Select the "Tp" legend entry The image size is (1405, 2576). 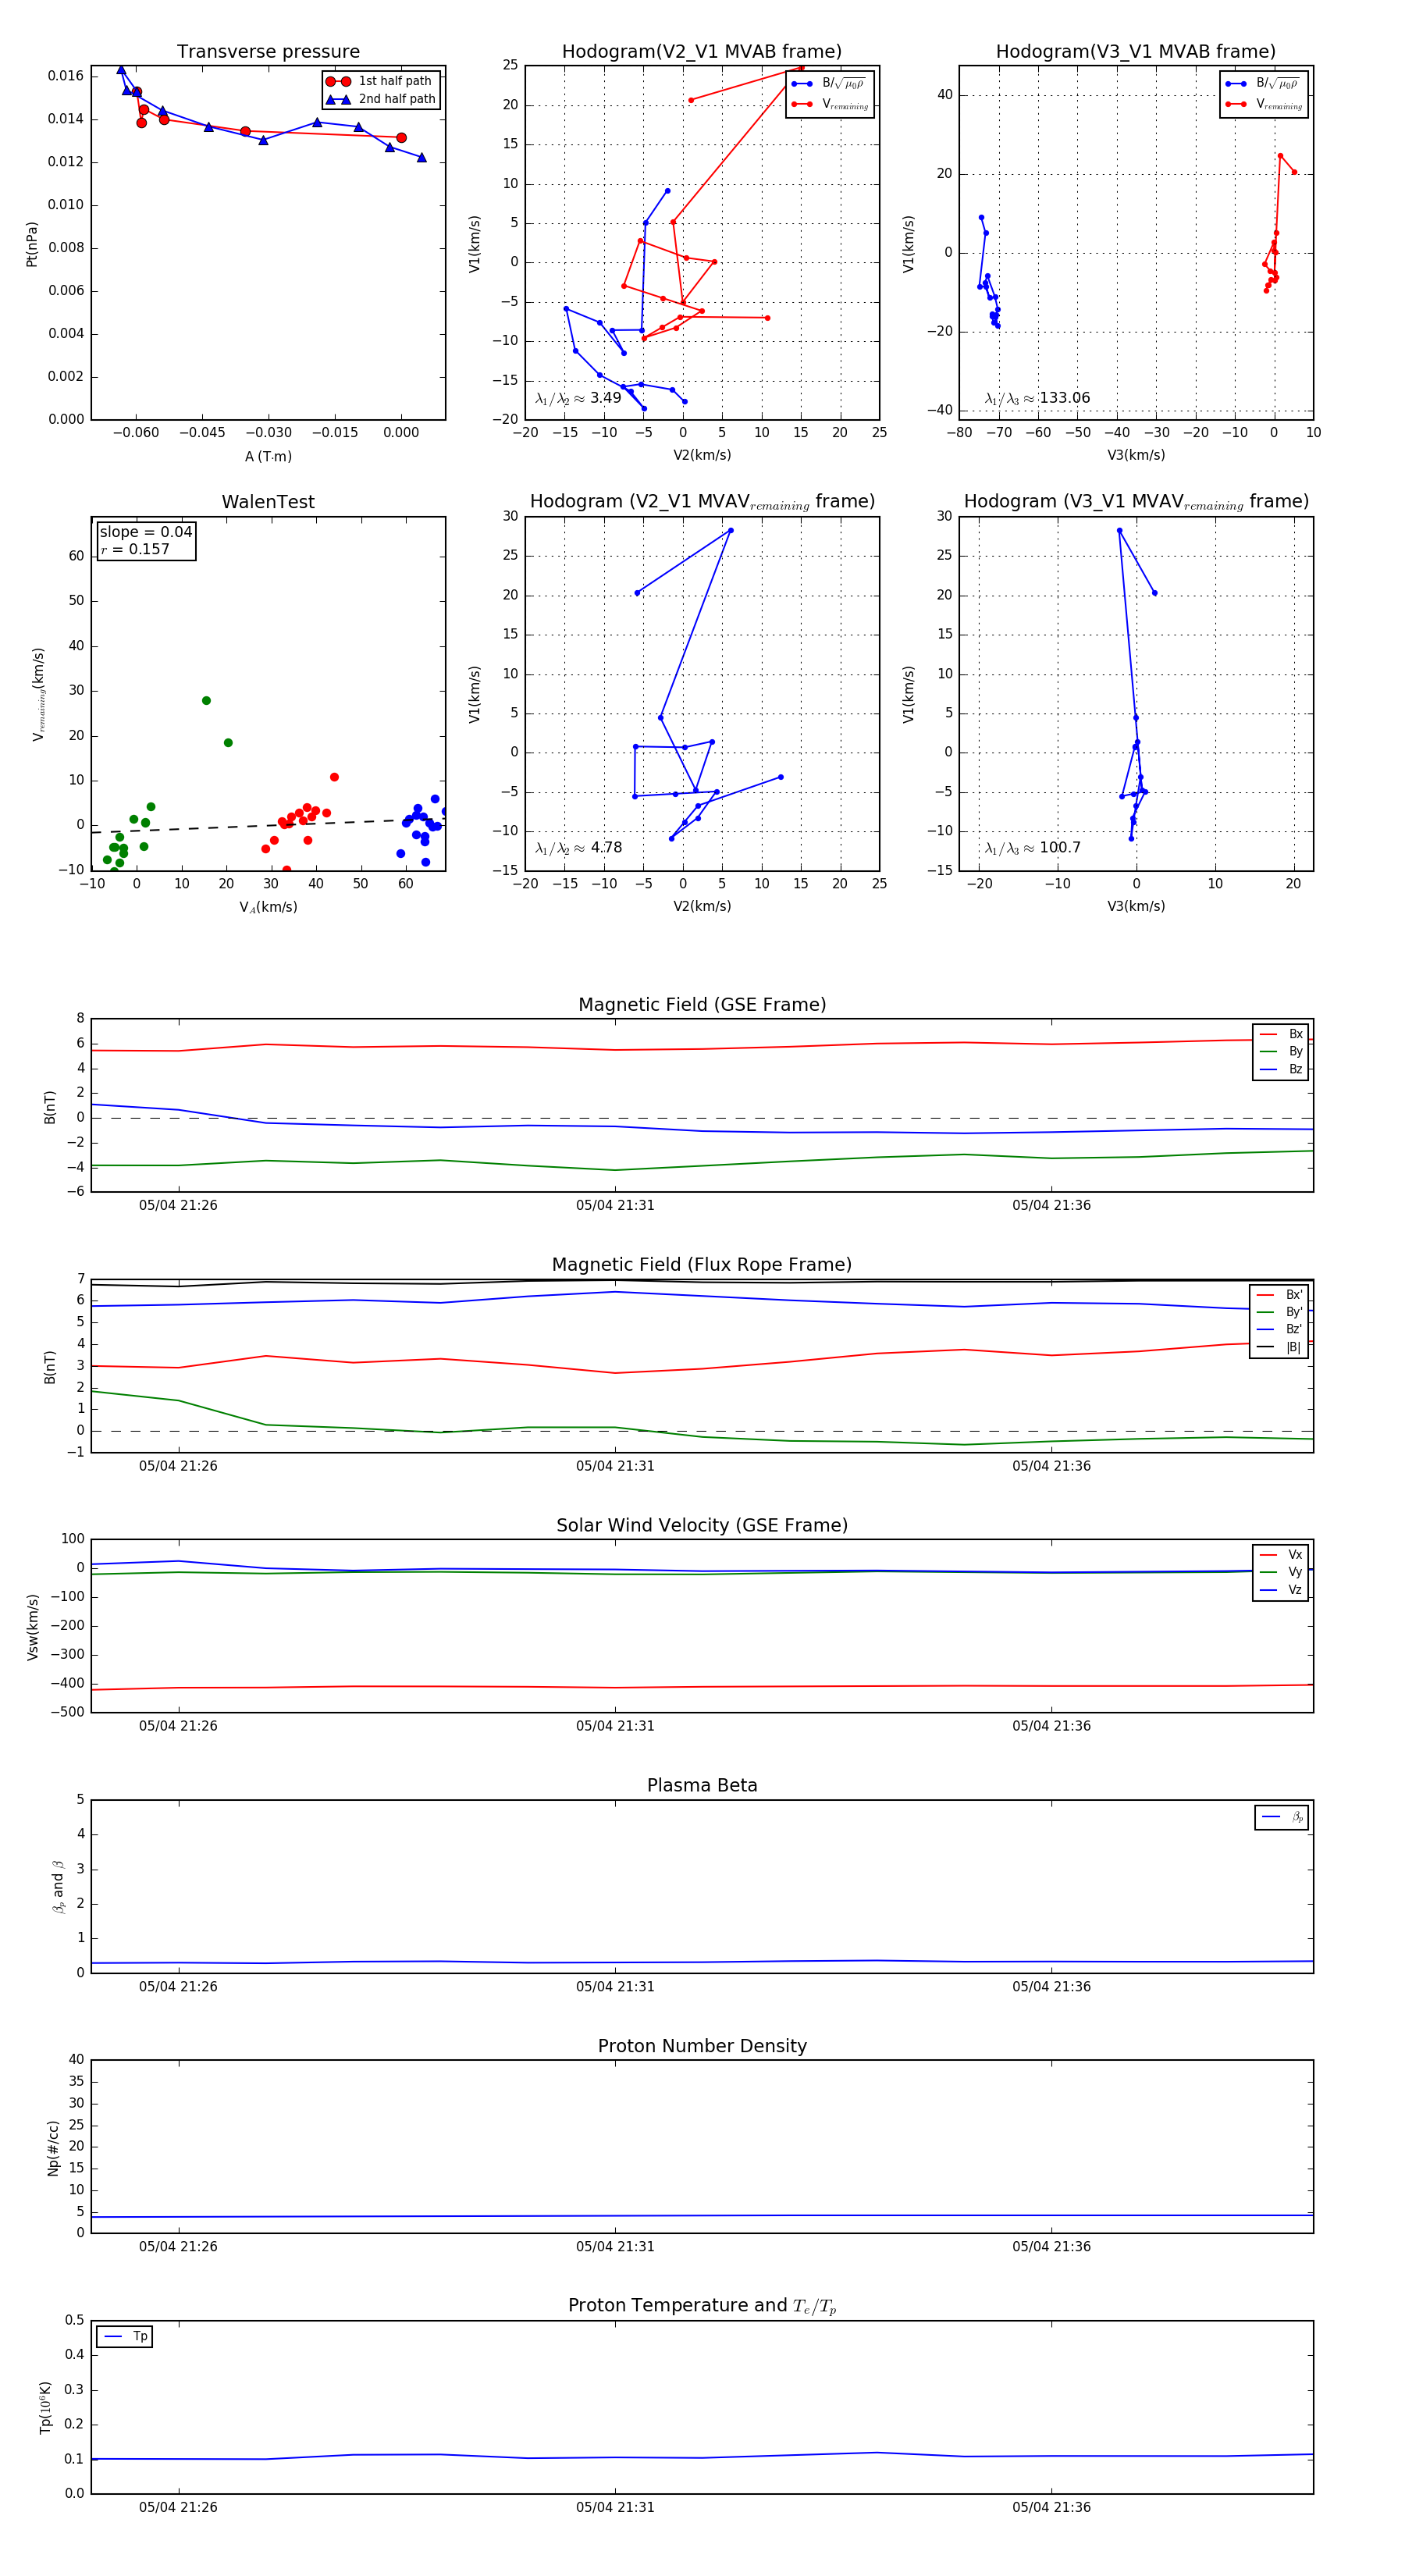coord(126,2337)
